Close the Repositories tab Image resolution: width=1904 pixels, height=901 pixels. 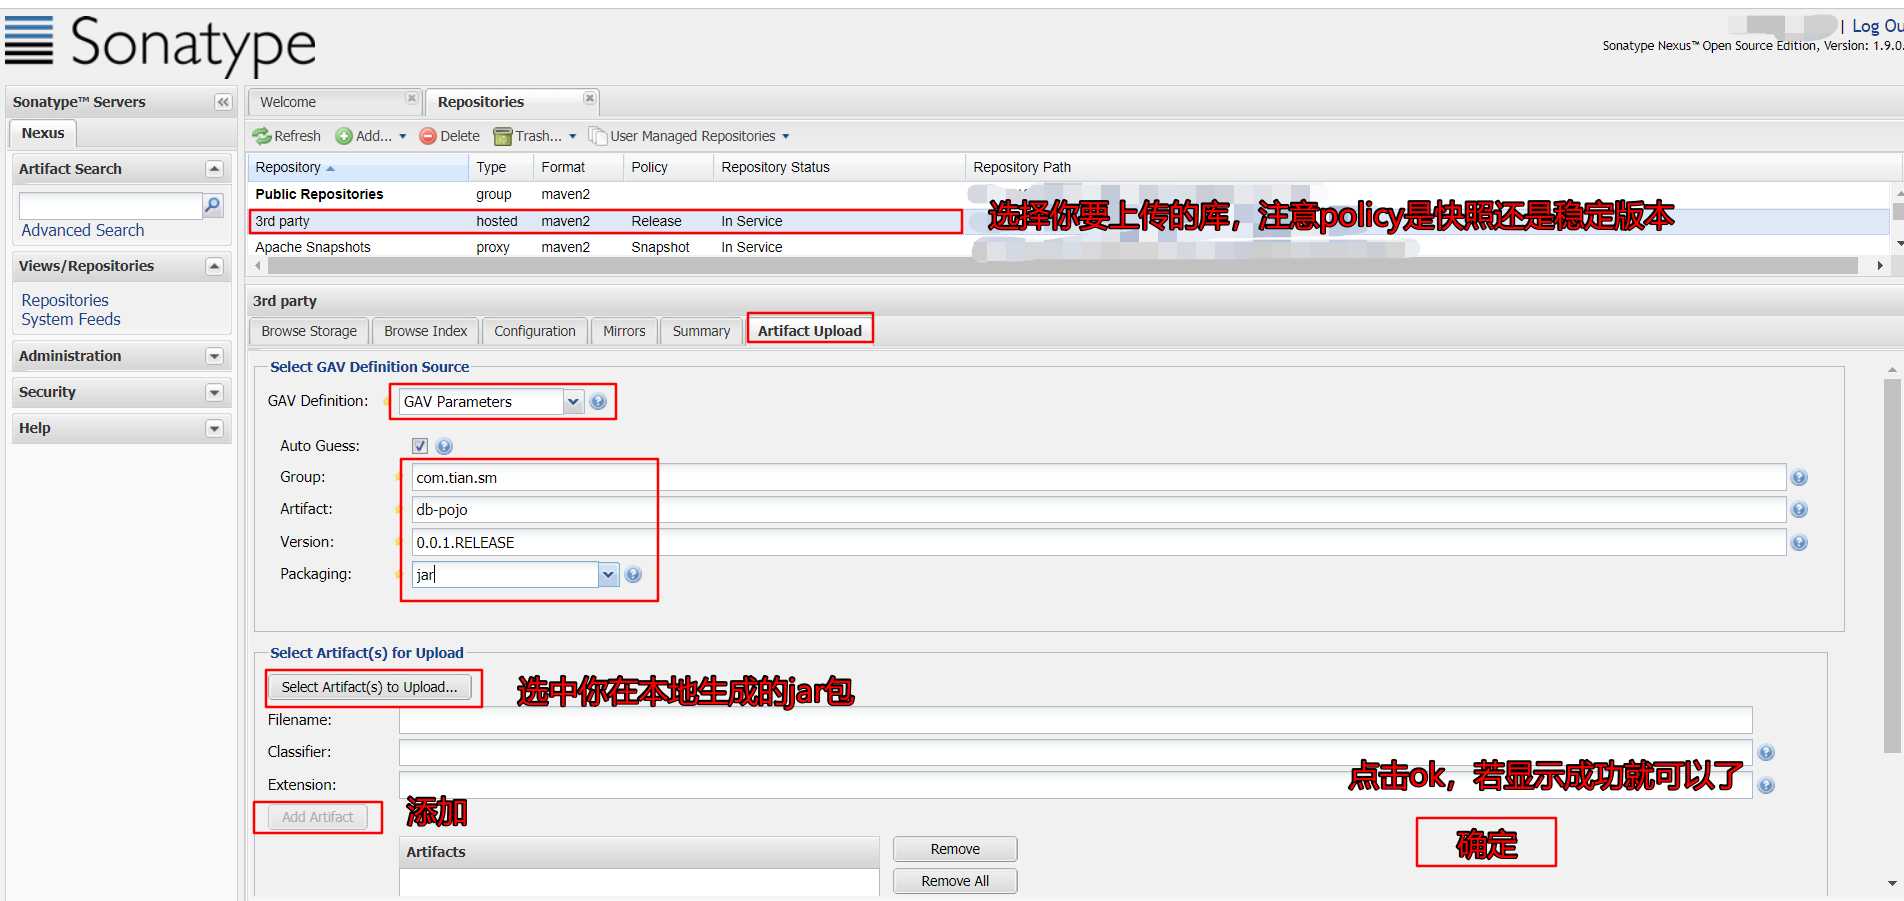pos(590,98)
